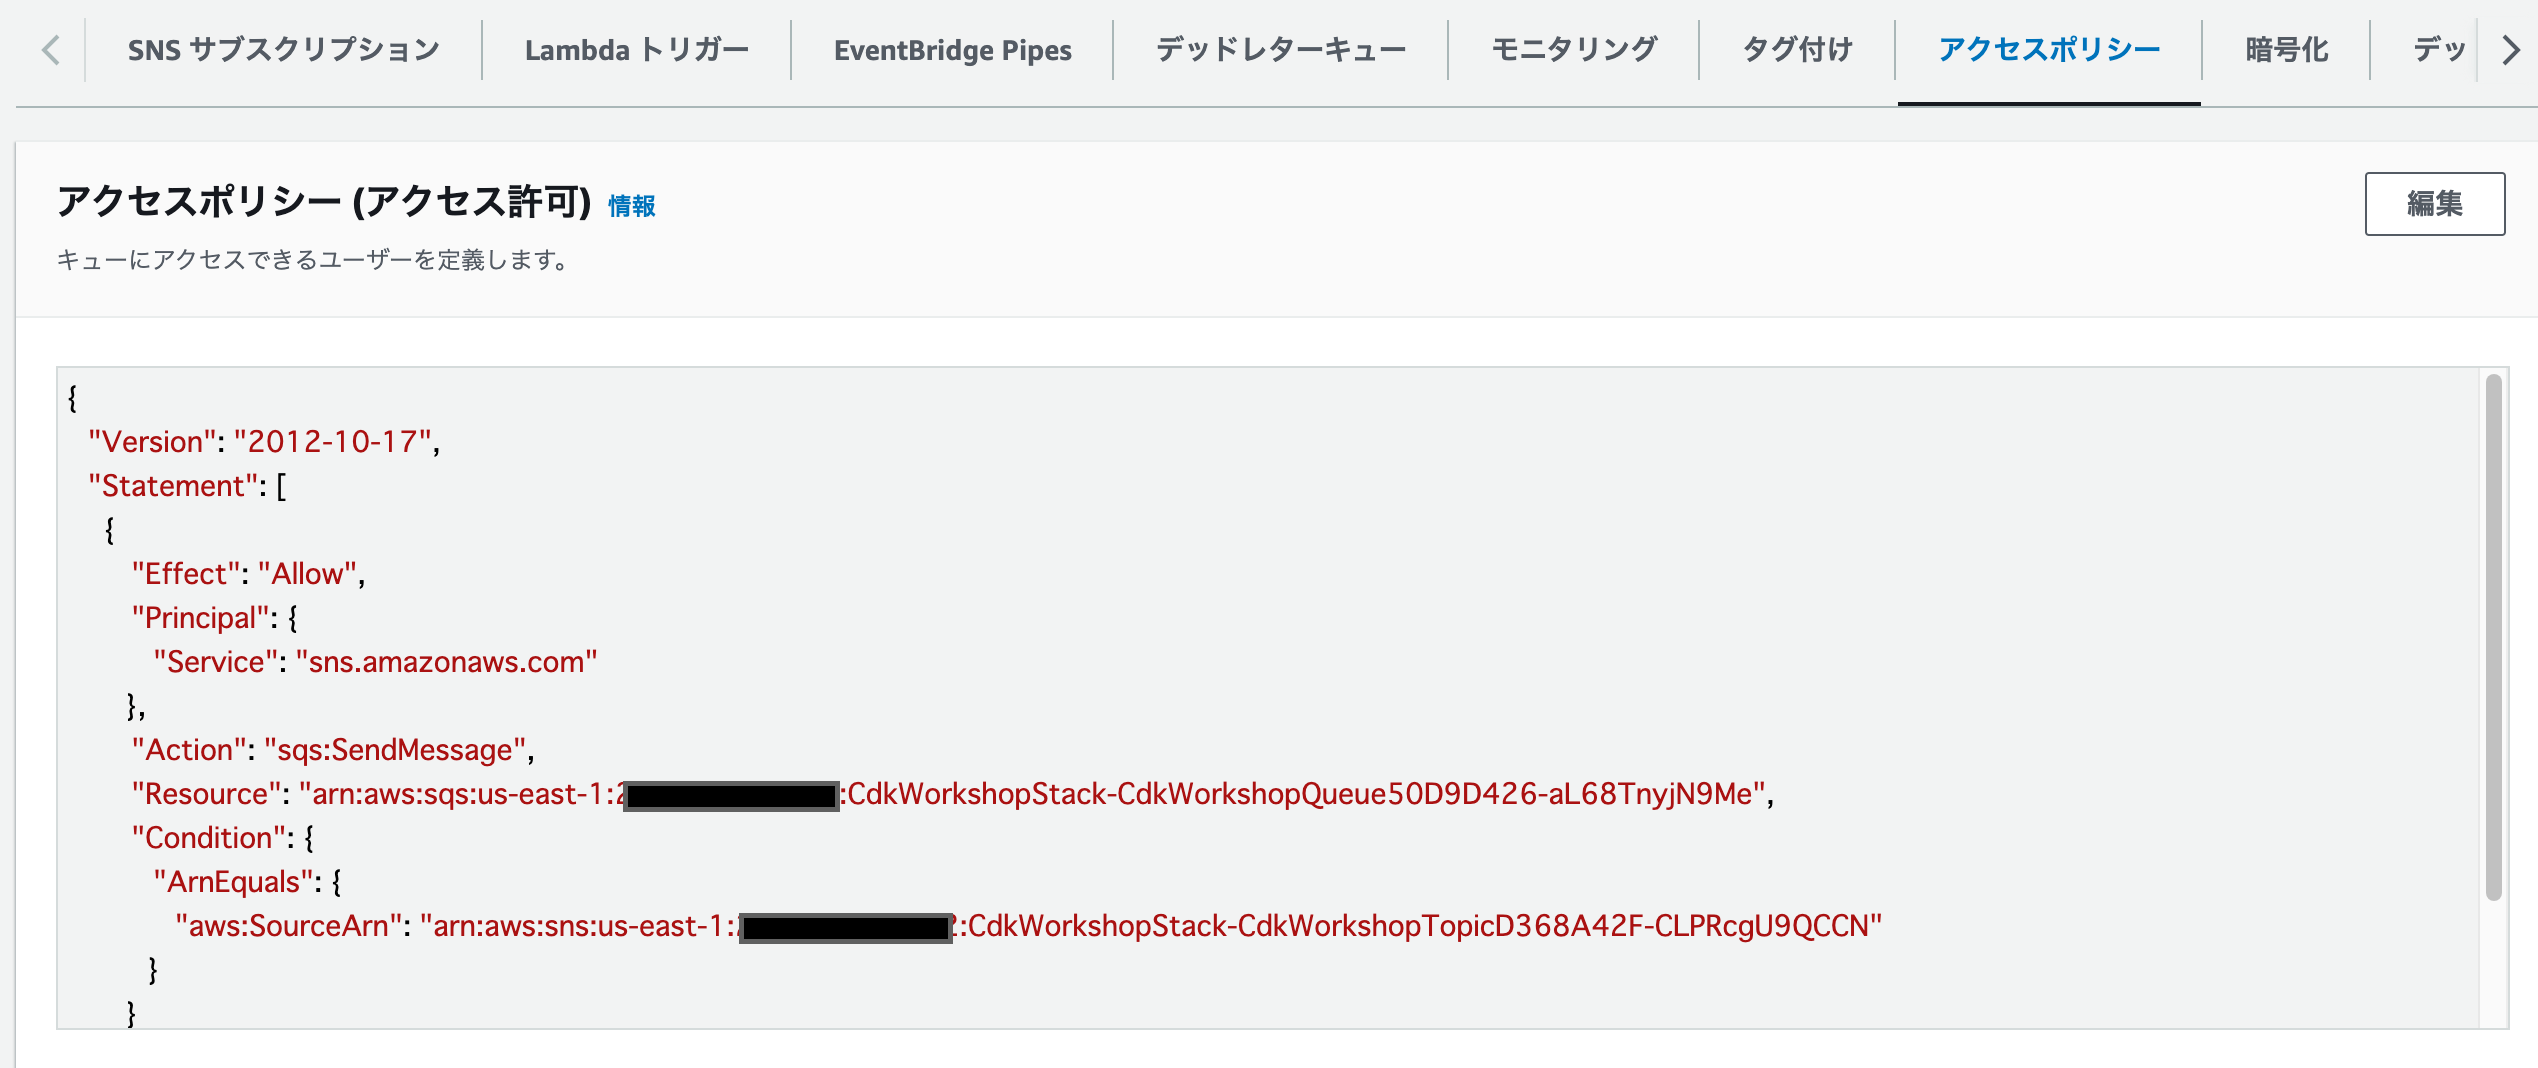Click the Version 2012-10-17 line
Viewport: 2538px width, 1068px height.
point(268,440)
